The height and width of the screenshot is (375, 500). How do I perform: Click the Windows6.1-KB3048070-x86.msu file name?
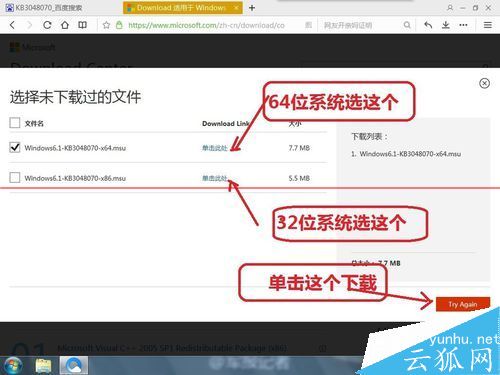point(75,178)
